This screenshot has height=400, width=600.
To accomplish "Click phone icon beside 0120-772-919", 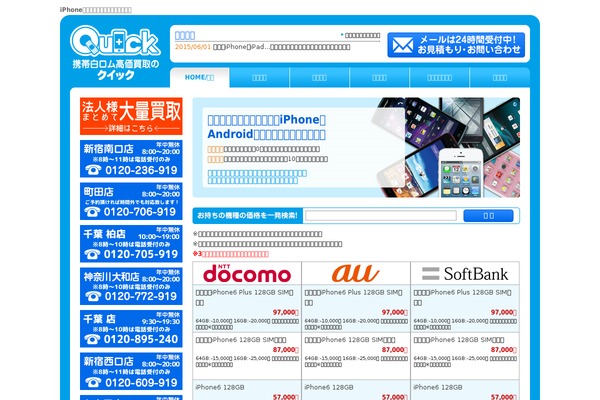I will [93, 296].
